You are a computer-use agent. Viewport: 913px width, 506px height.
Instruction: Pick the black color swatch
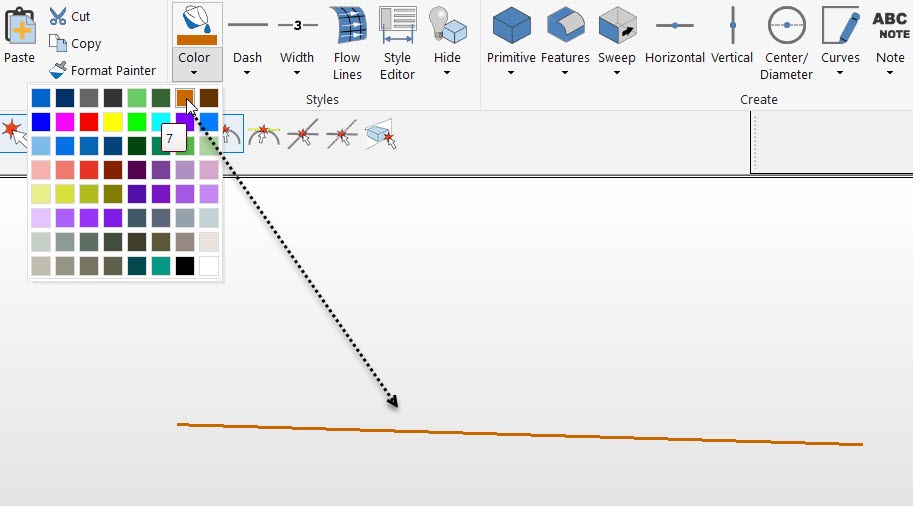(184, 266)
